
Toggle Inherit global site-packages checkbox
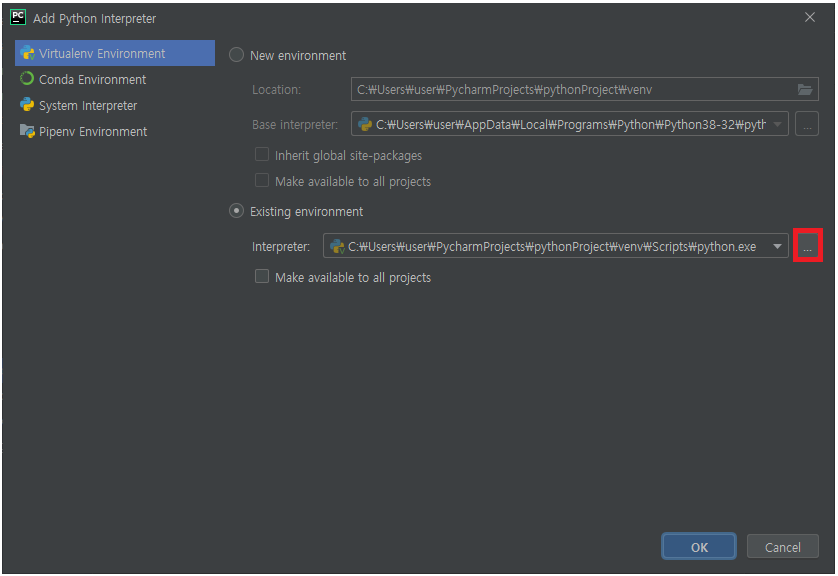point(262,155)
